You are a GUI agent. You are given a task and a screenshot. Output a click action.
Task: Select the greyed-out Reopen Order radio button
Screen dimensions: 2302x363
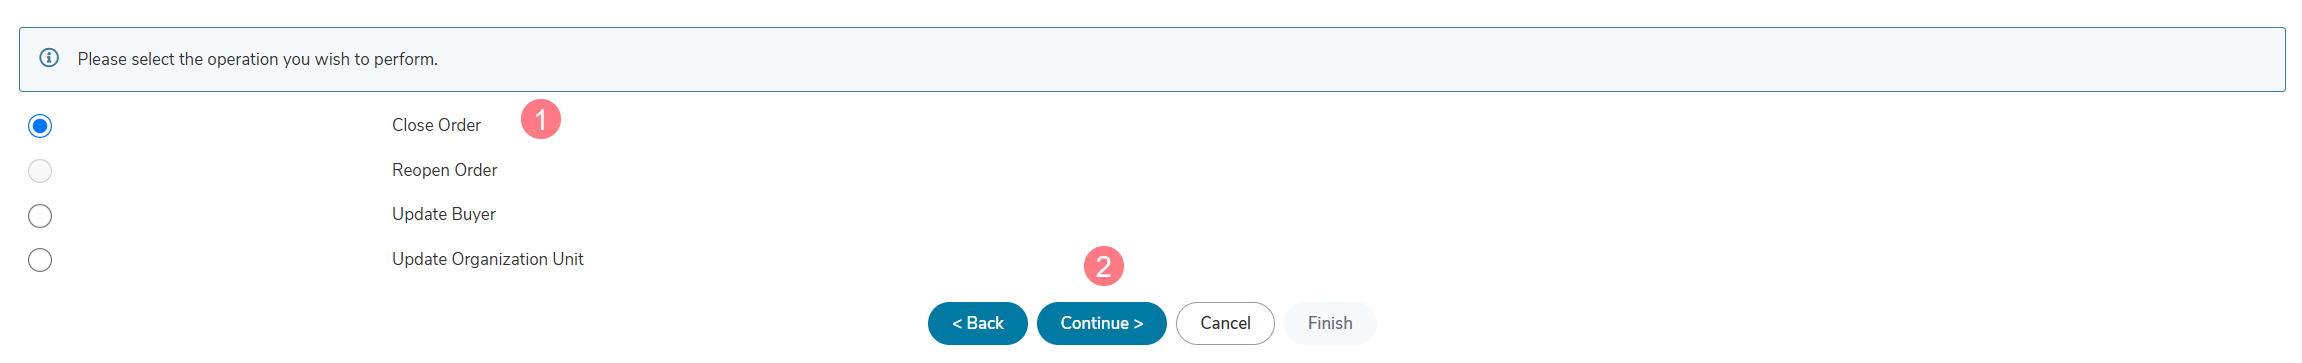click(40, 171)
